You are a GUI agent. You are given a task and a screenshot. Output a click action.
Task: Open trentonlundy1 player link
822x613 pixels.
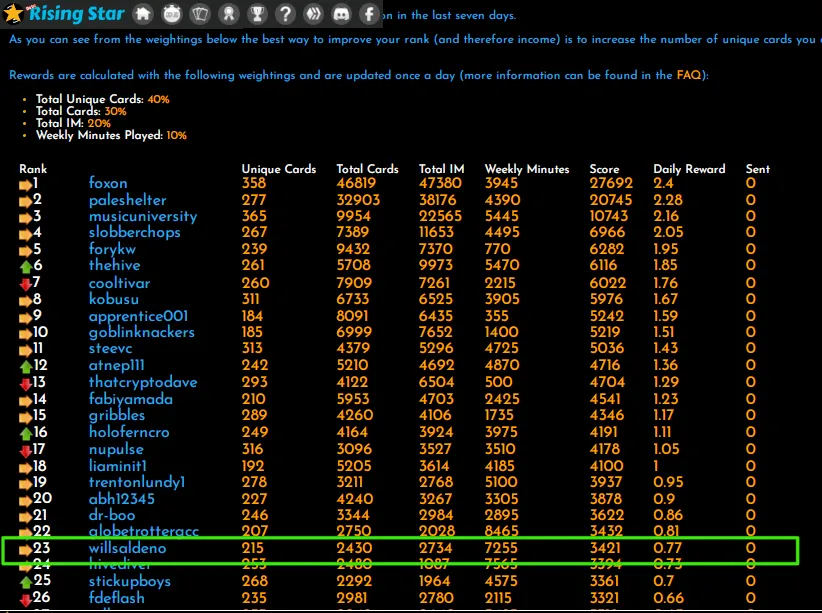(x=137, y=482)
